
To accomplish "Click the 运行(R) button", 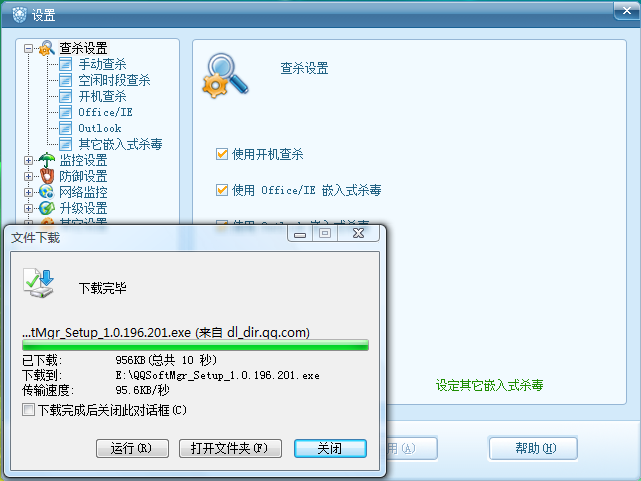I will pos(132,449).
